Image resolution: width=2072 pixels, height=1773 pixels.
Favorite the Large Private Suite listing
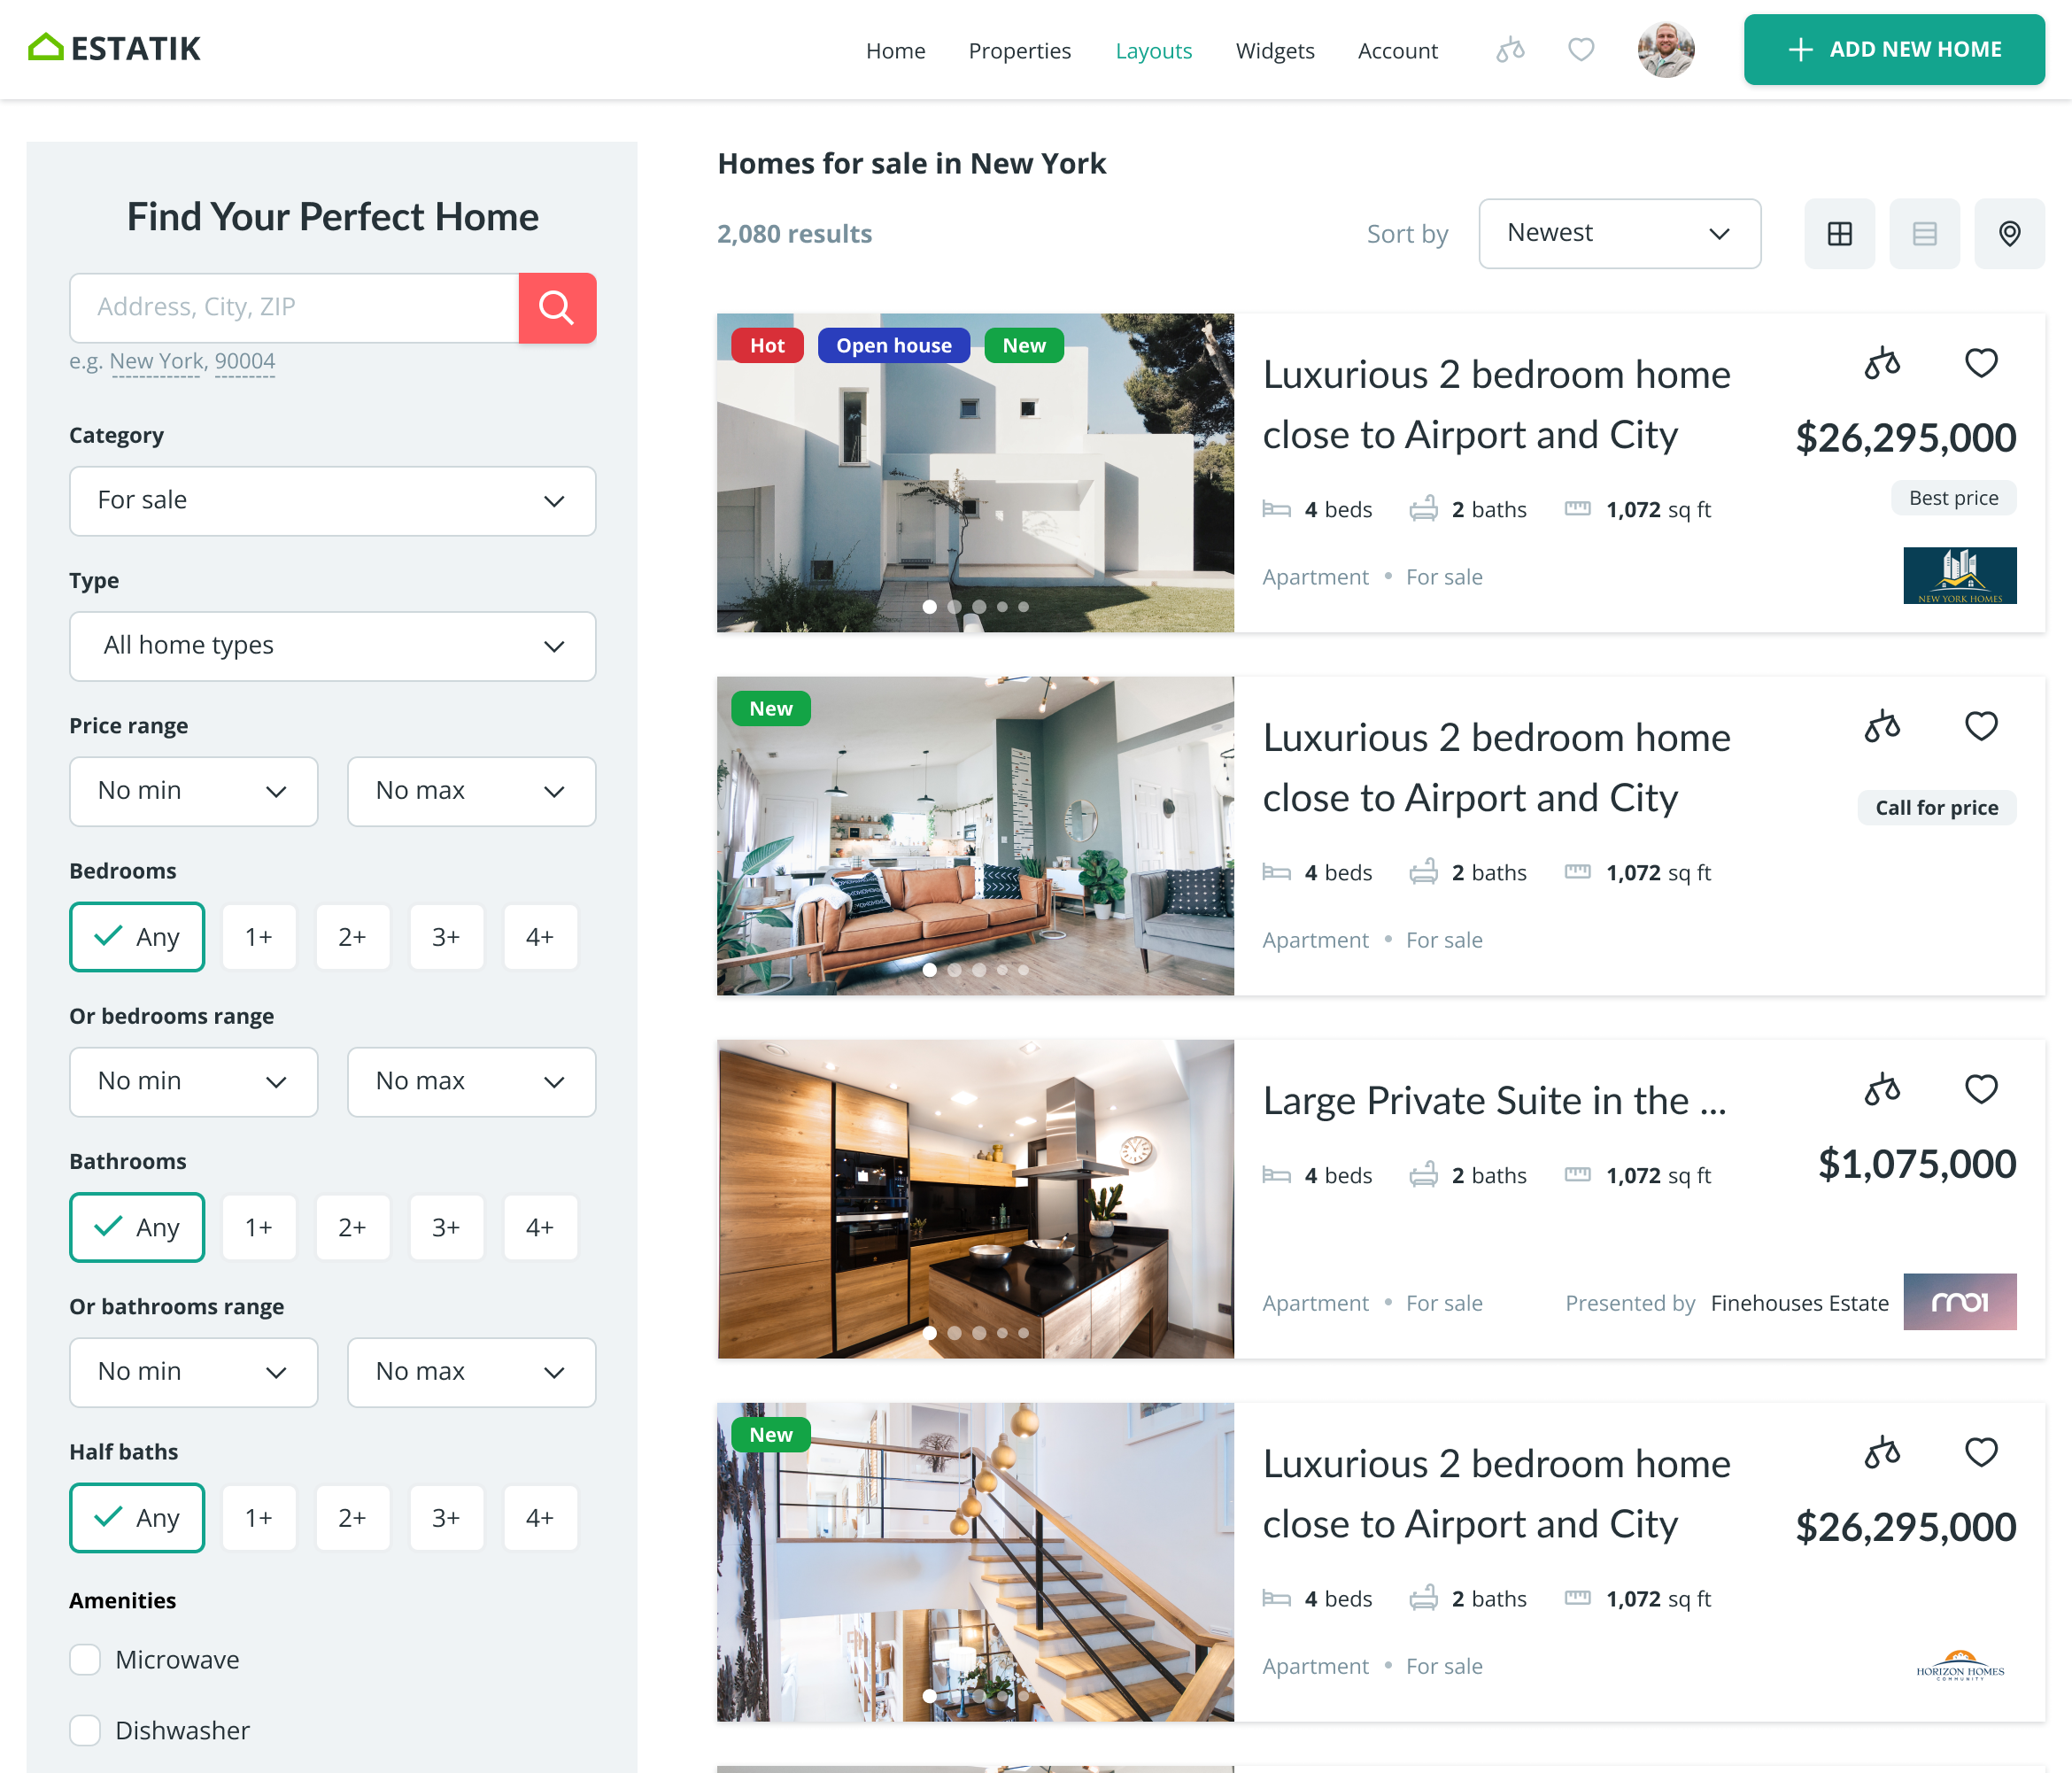click(x=1980, y=1089)
